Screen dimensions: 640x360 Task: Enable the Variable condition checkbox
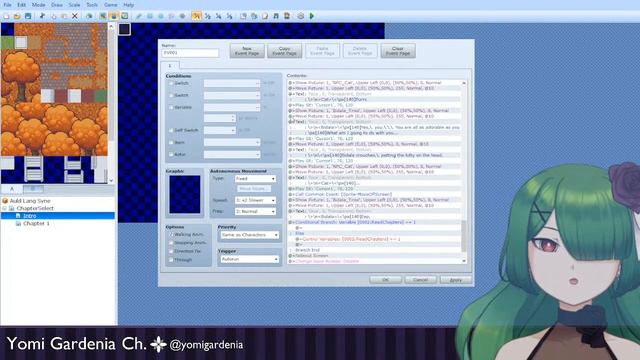[x=171, y=107]
